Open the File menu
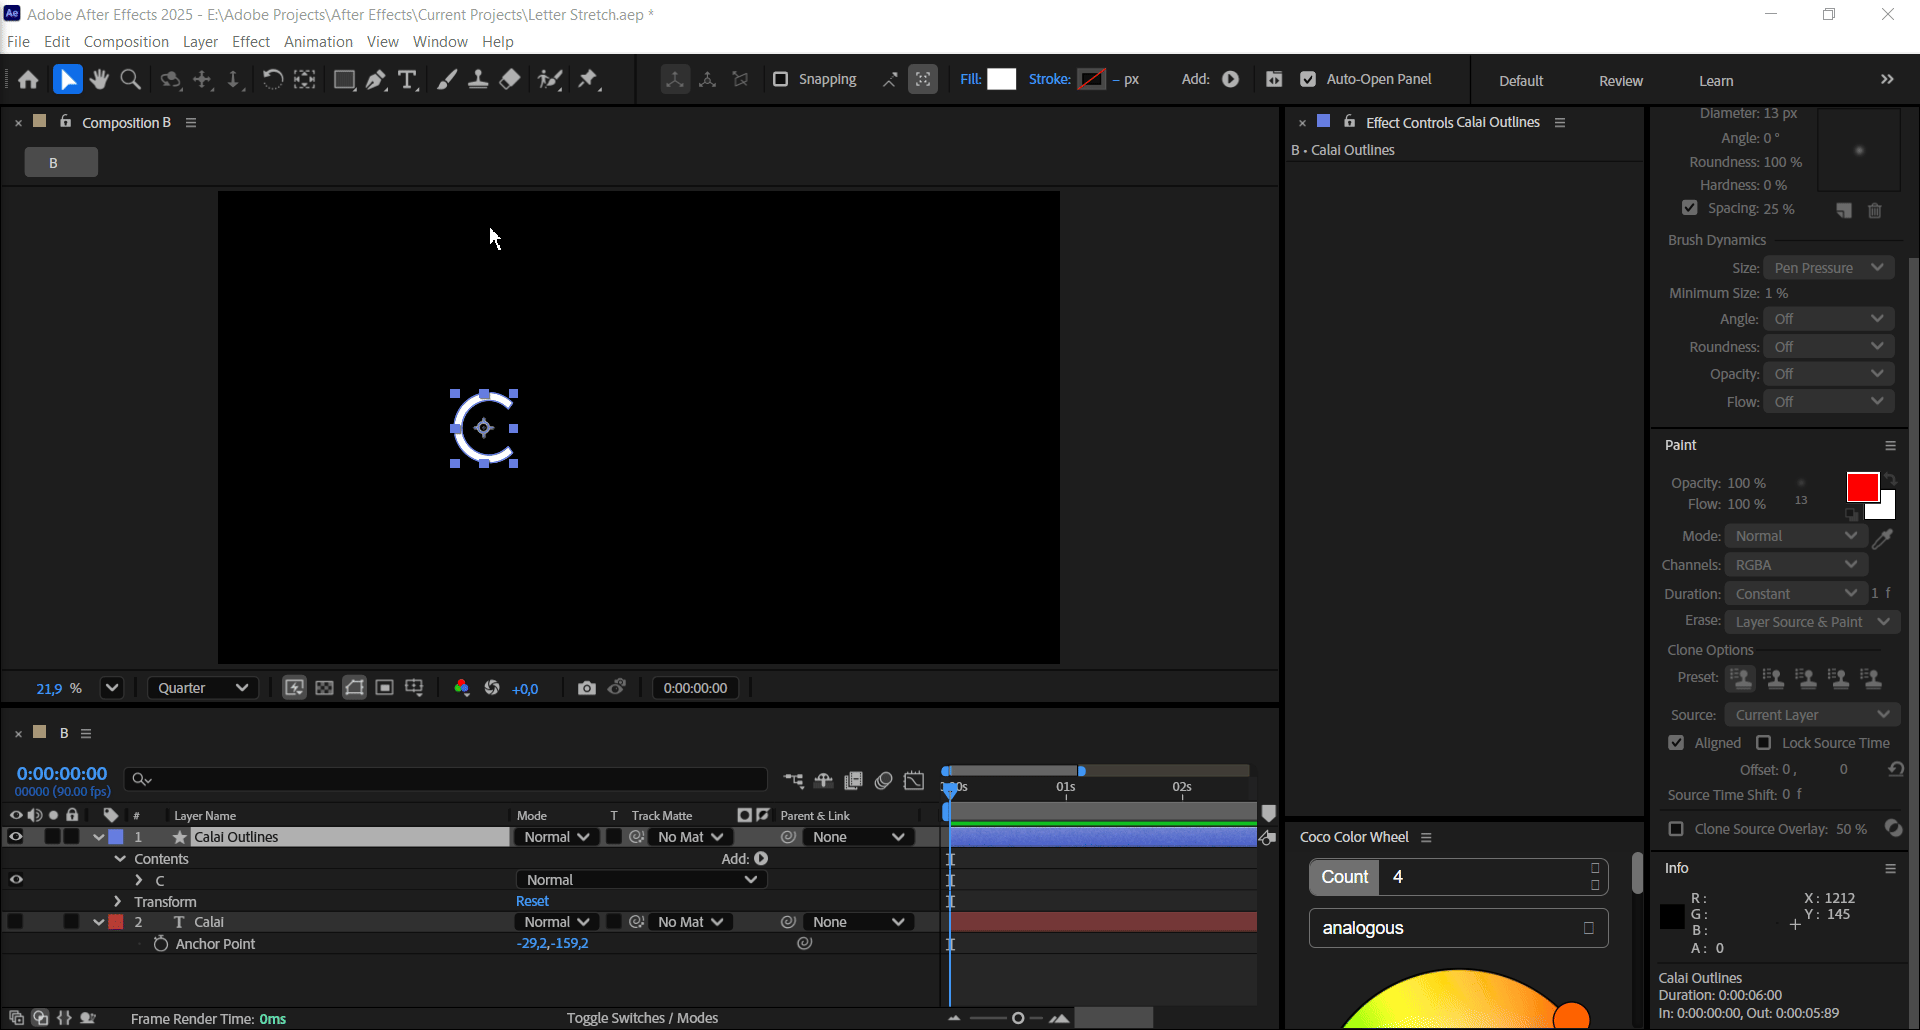1920x1030 pixels. click(18, 42)
